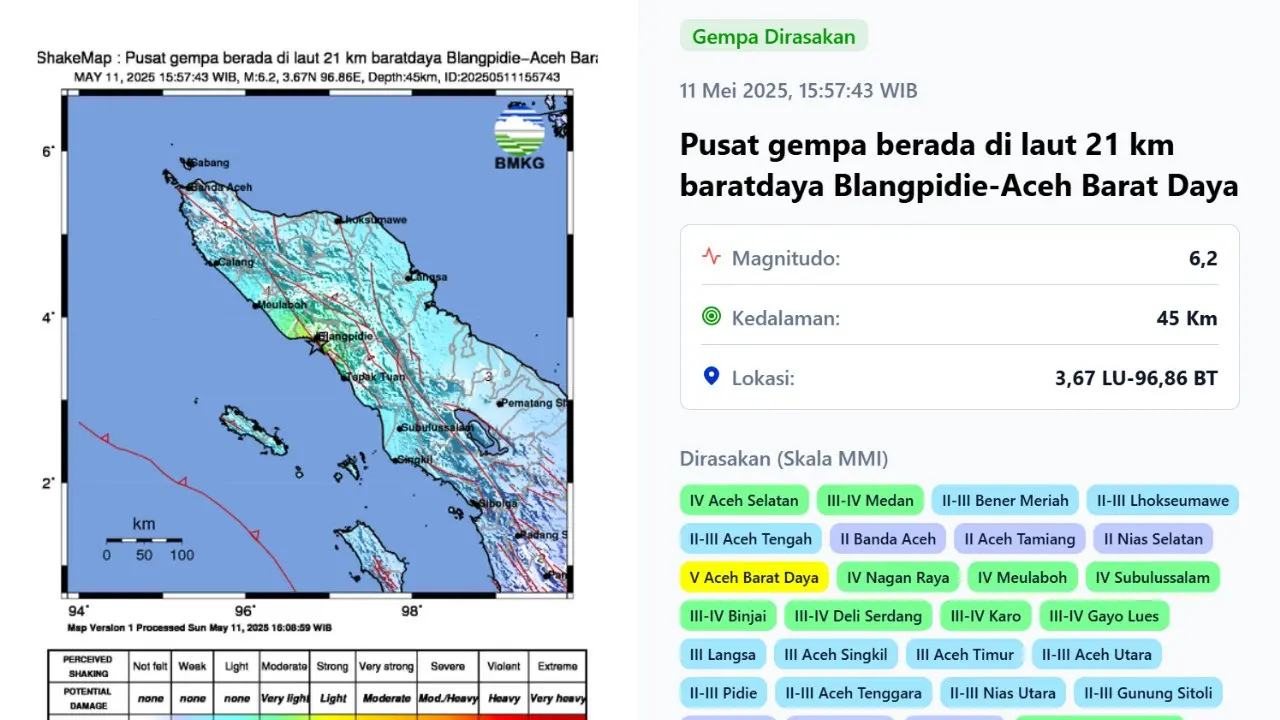Click the Kedalaman target icon
This screenshot has width=1280, height=720.
pyautogui.click(x=711, y=316)
